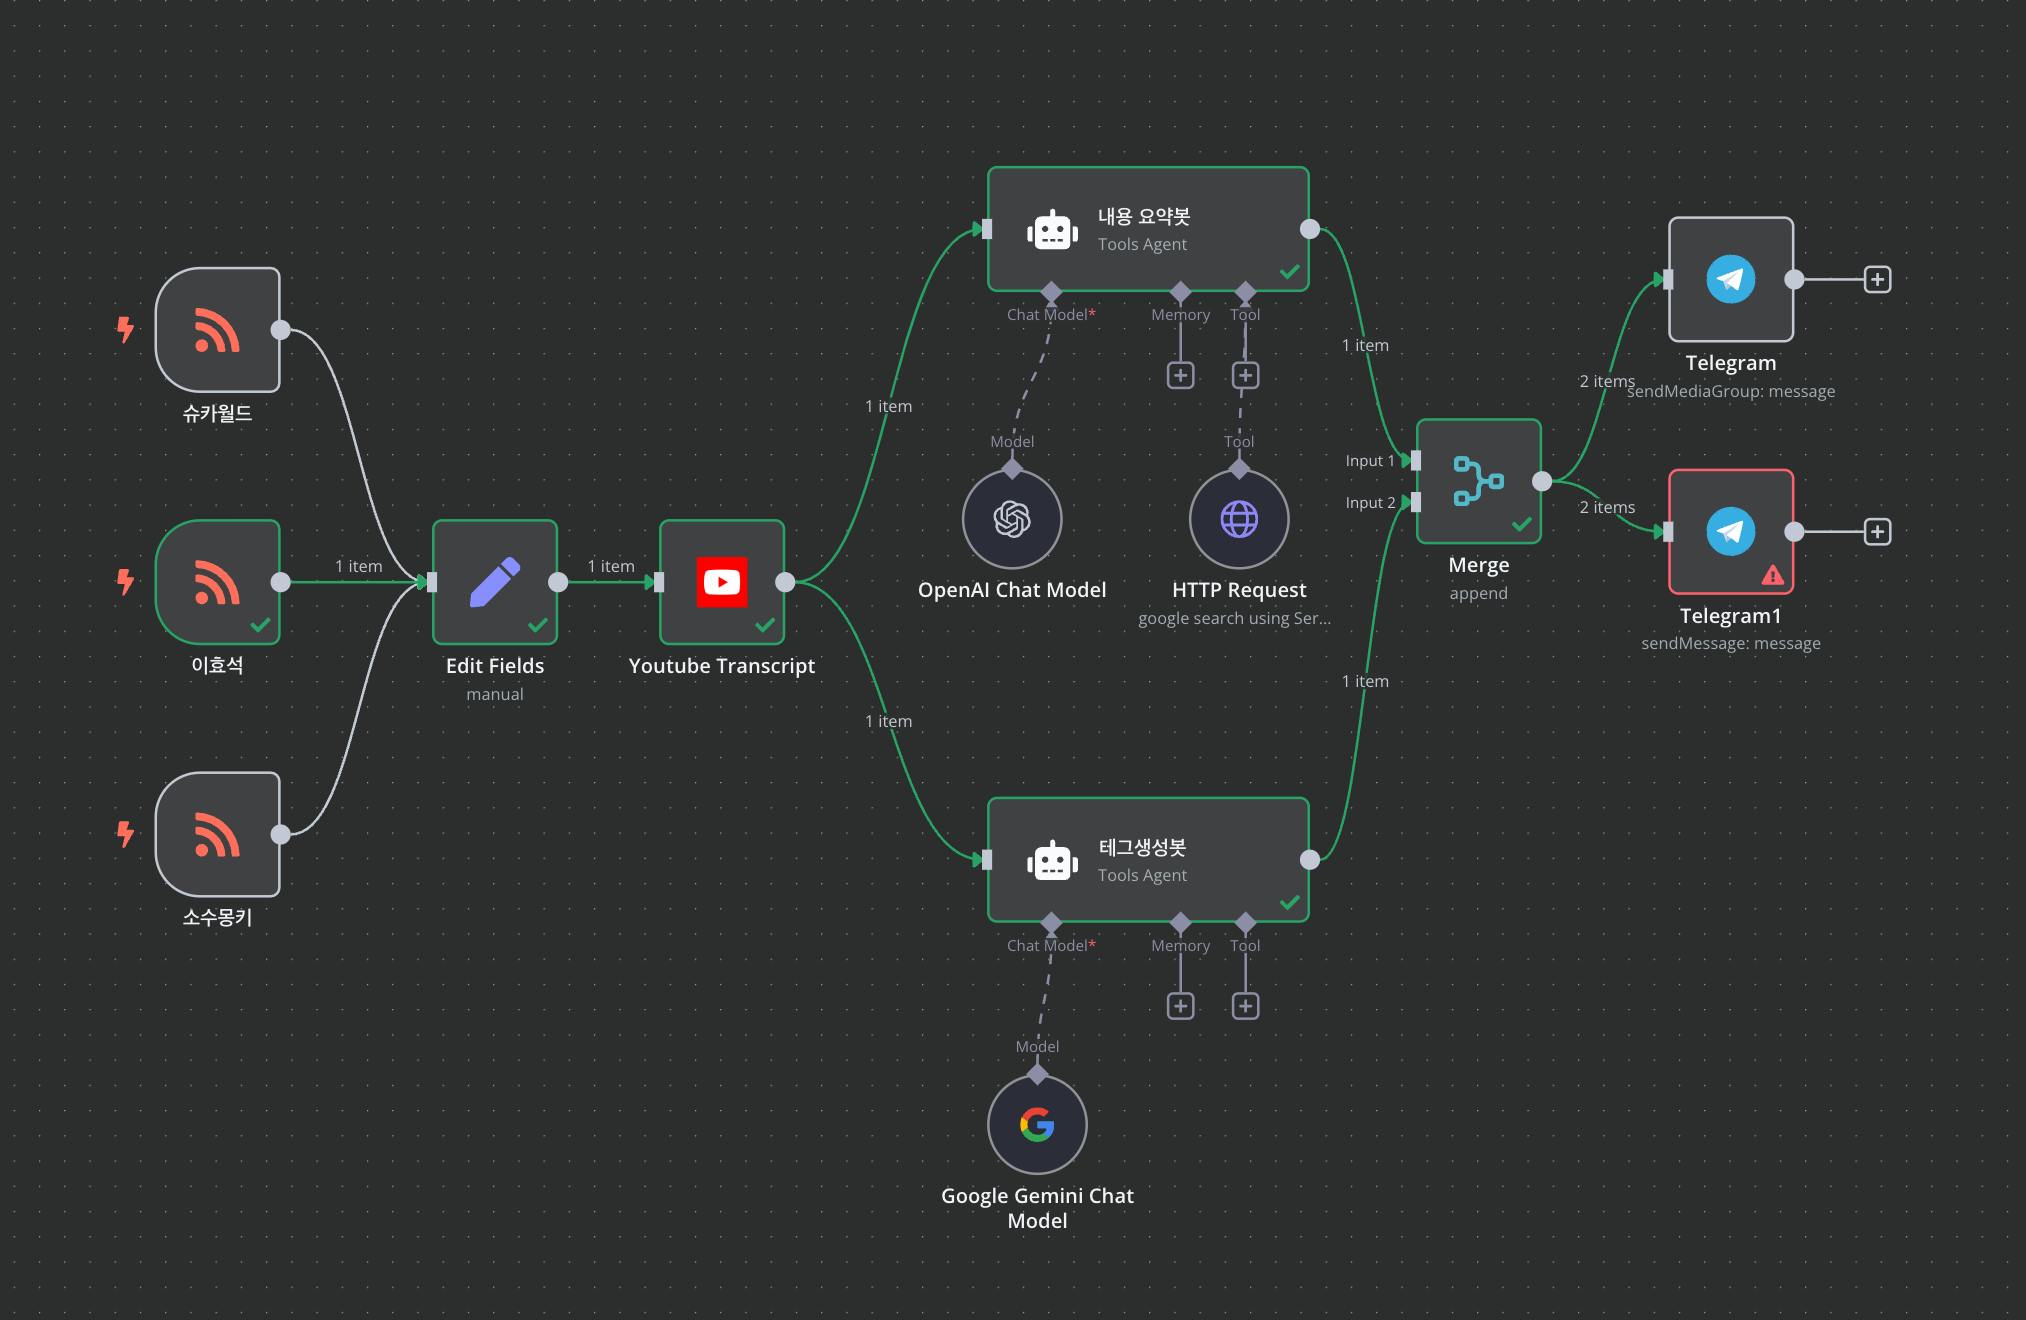Open the 내용 요약봇 Tools Agent node
The image size is (2026, 1320).
click(1147, 229)
